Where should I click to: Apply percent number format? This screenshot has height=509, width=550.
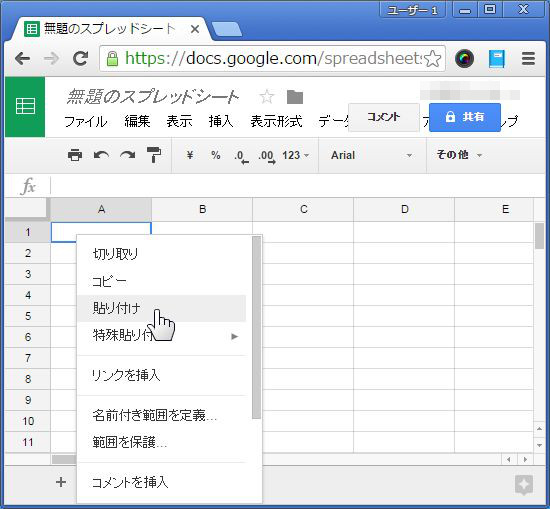[216, 155]
